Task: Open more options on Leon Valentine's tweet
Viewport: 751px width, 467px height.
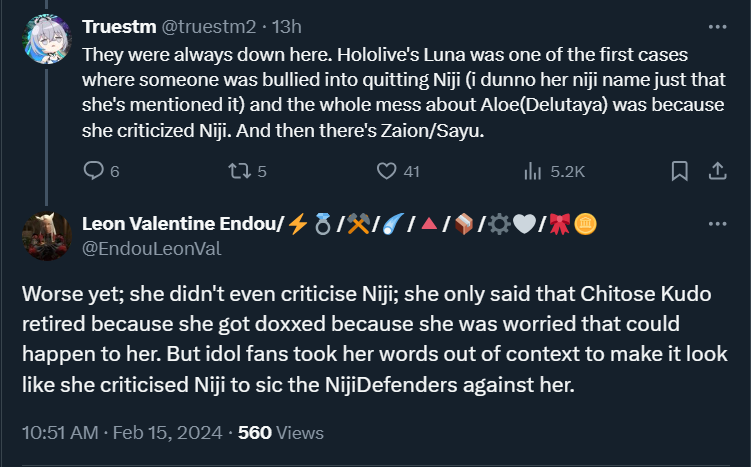Action: 716,224
